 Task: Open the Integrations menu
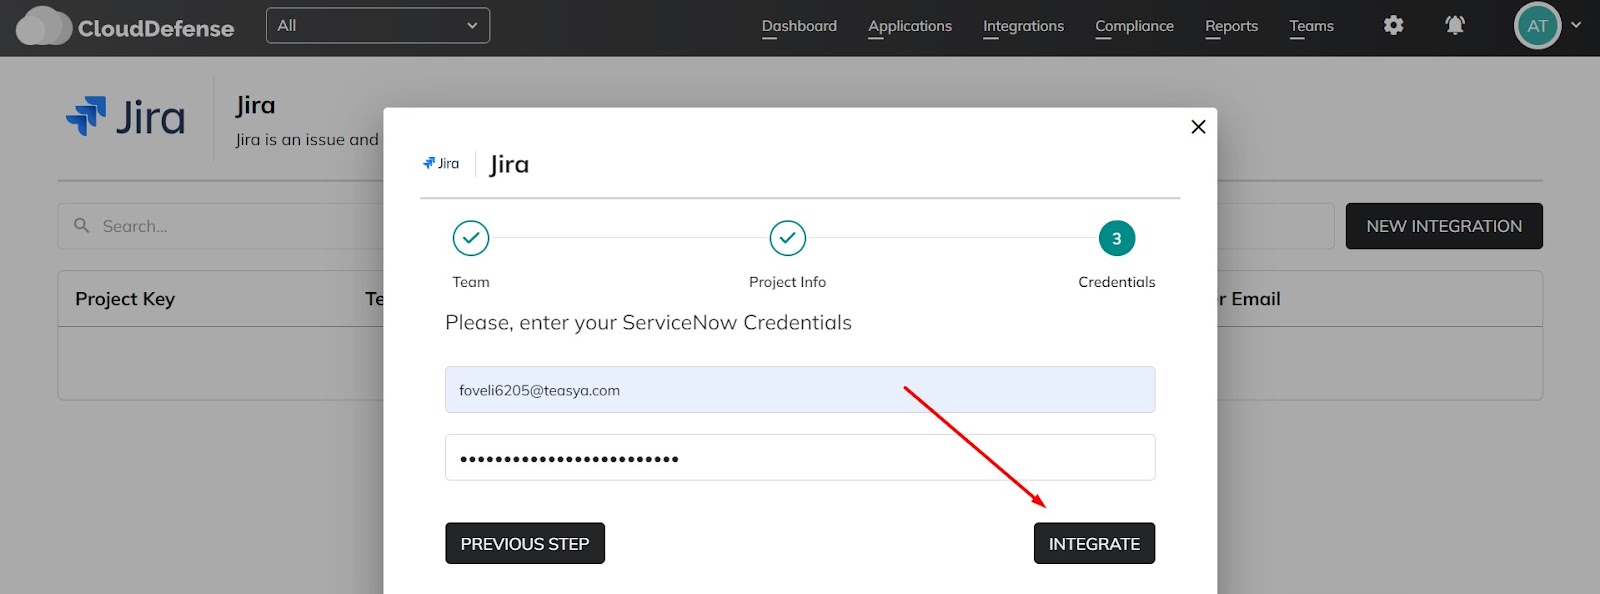click(x=1023, y=26)
